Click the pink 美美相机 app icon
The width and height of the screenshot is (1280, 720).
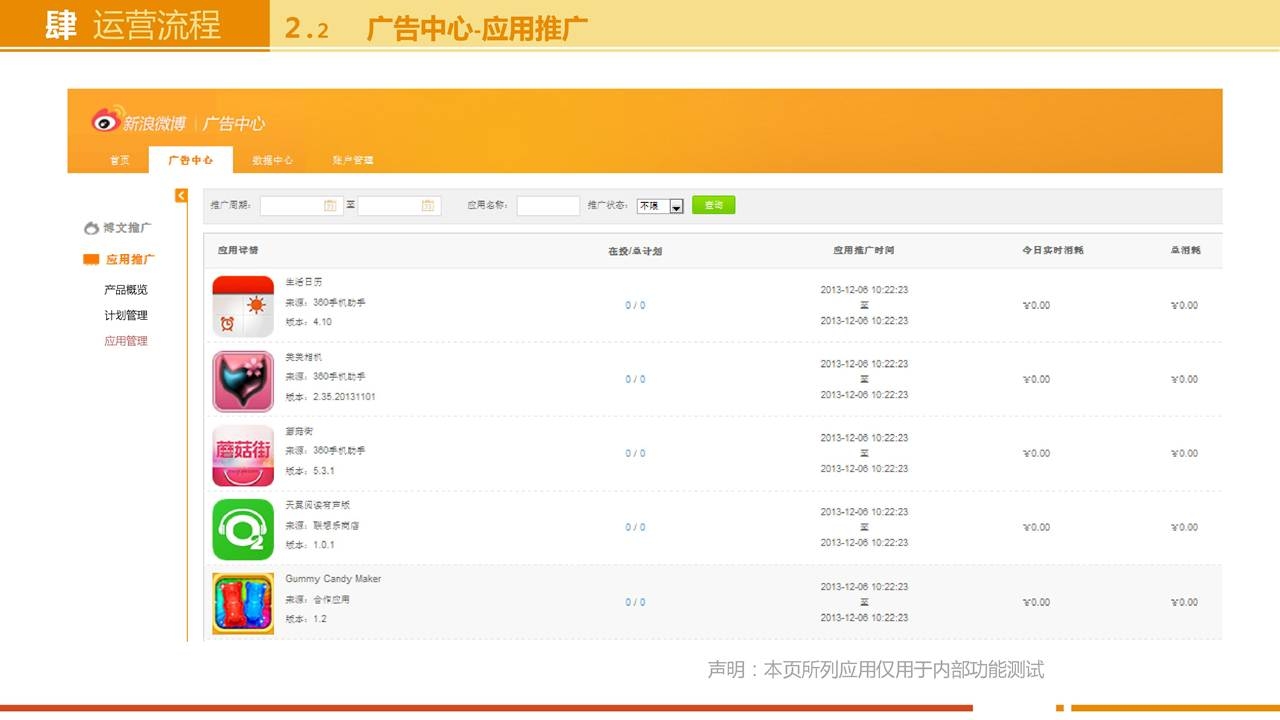(243, 381)
